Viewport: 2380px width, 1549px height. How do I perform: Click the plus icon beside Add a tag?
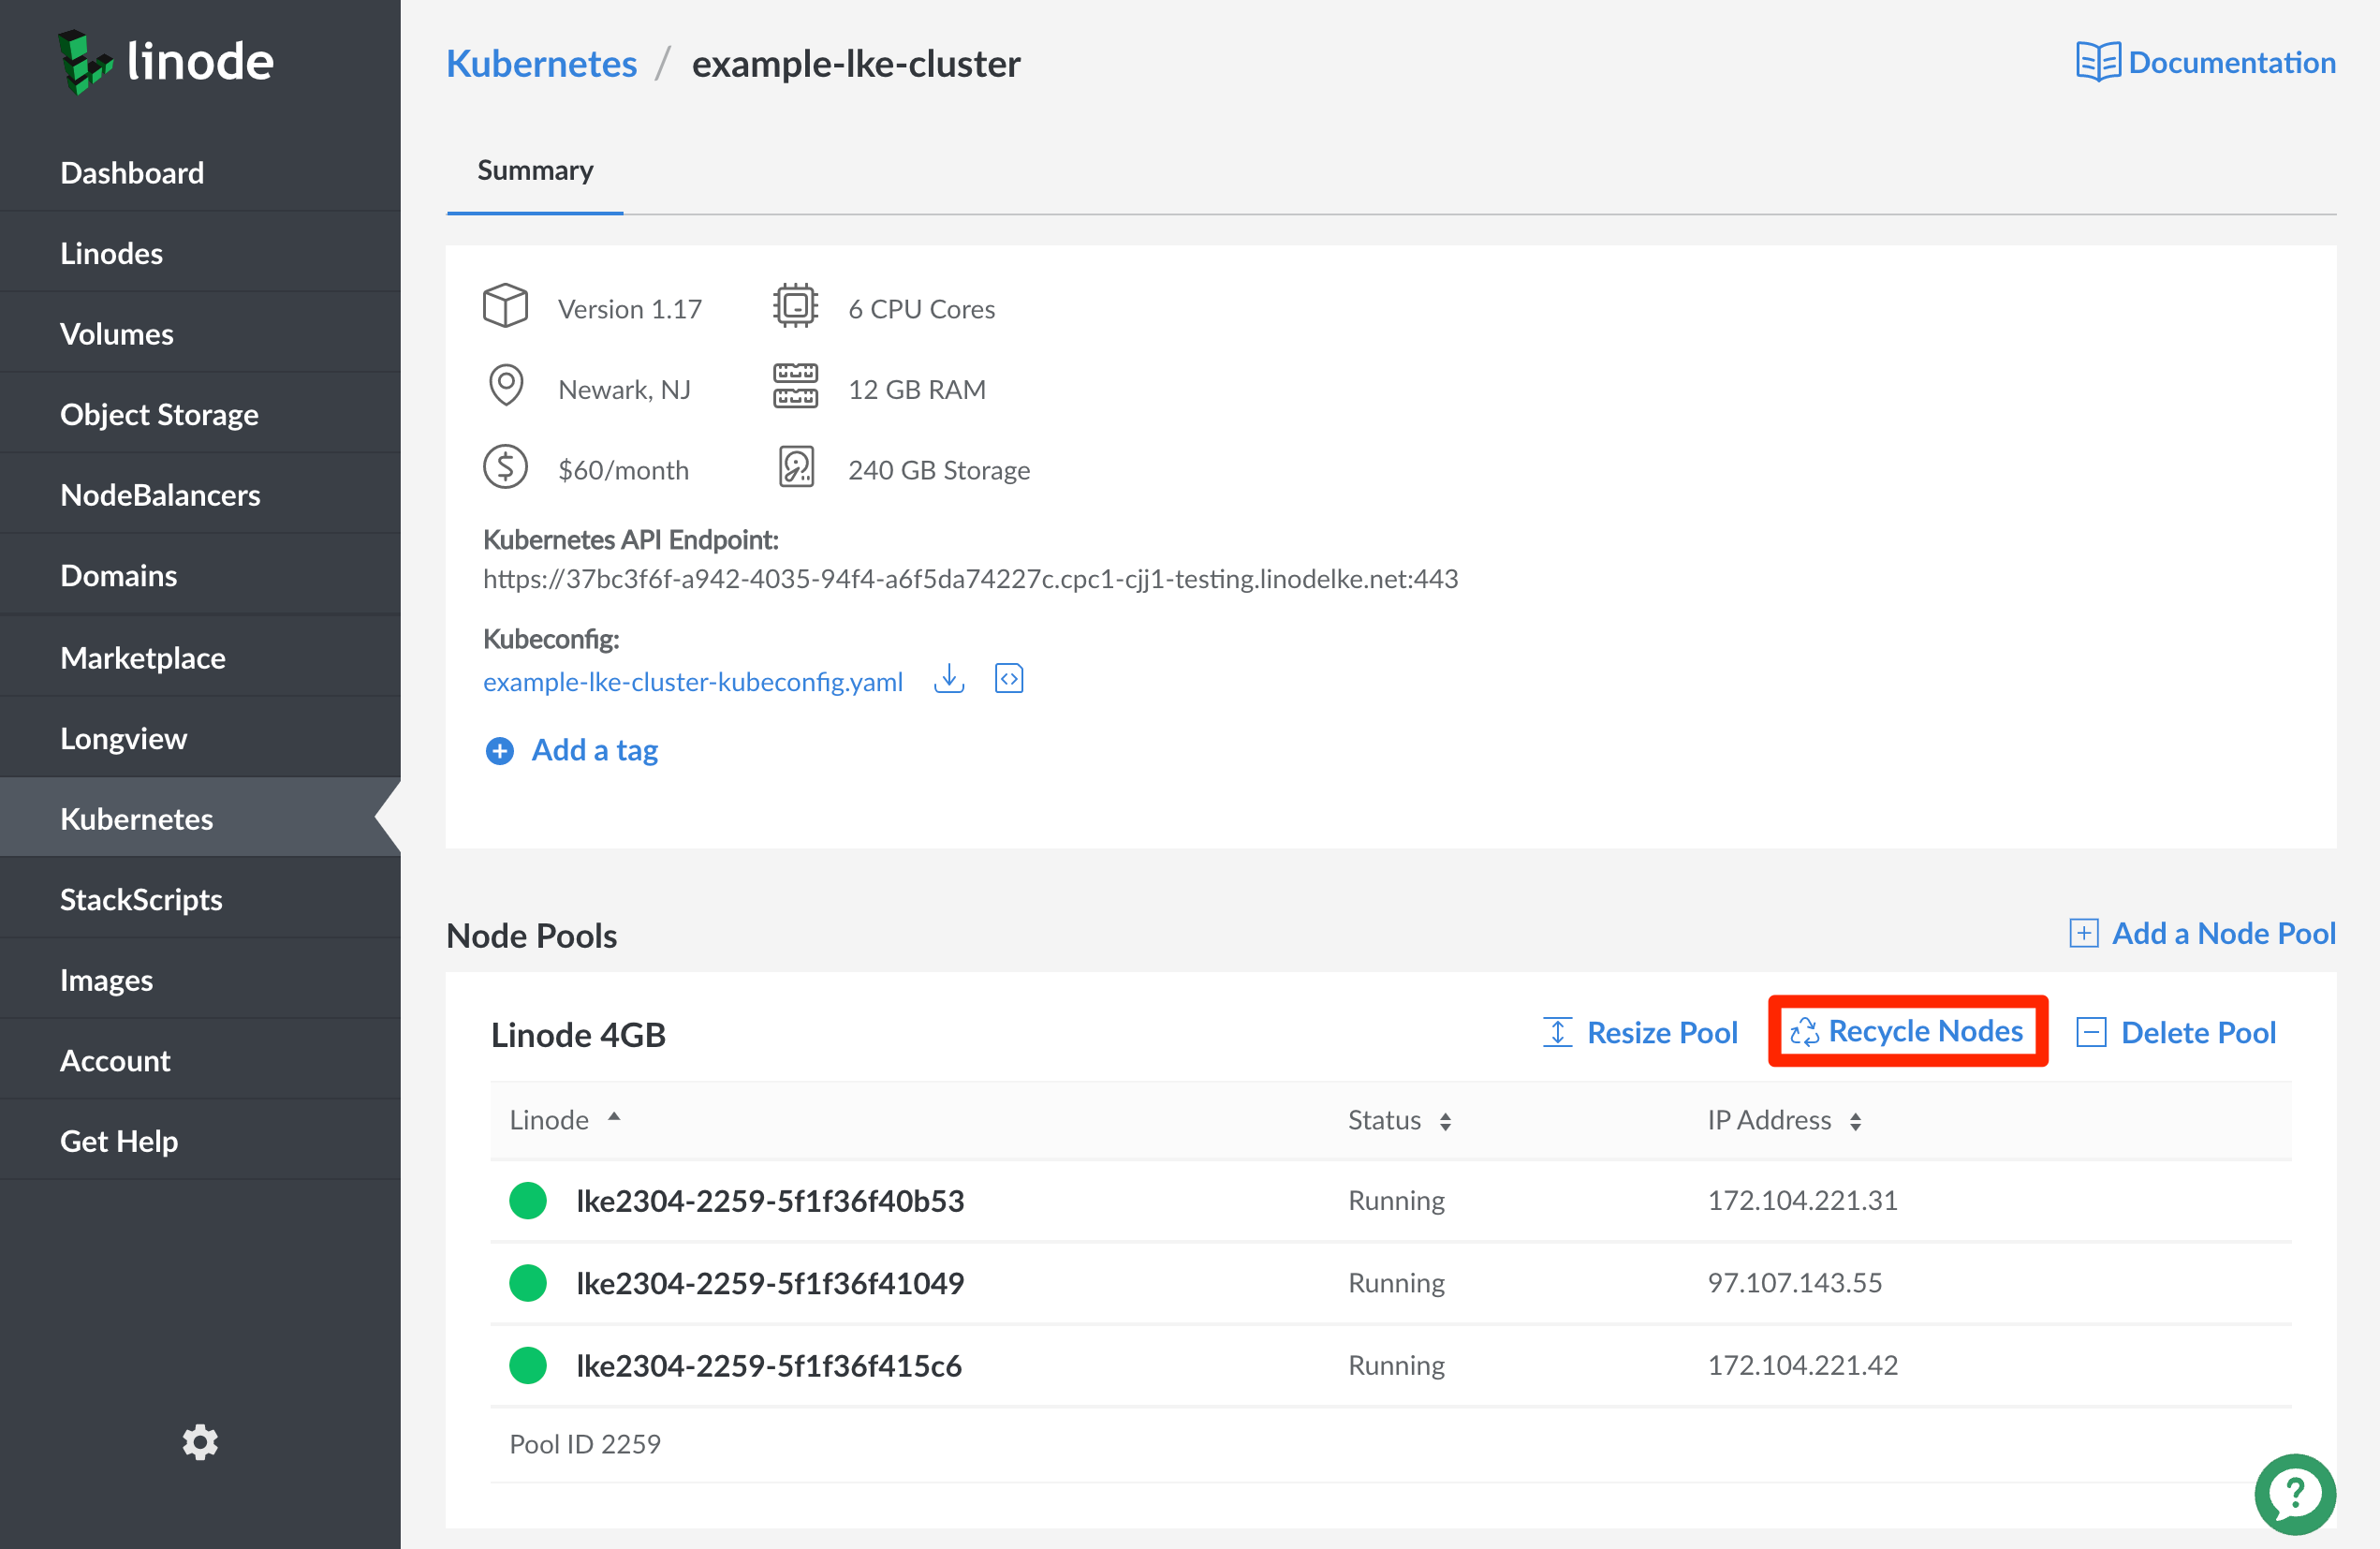[499, 750]
